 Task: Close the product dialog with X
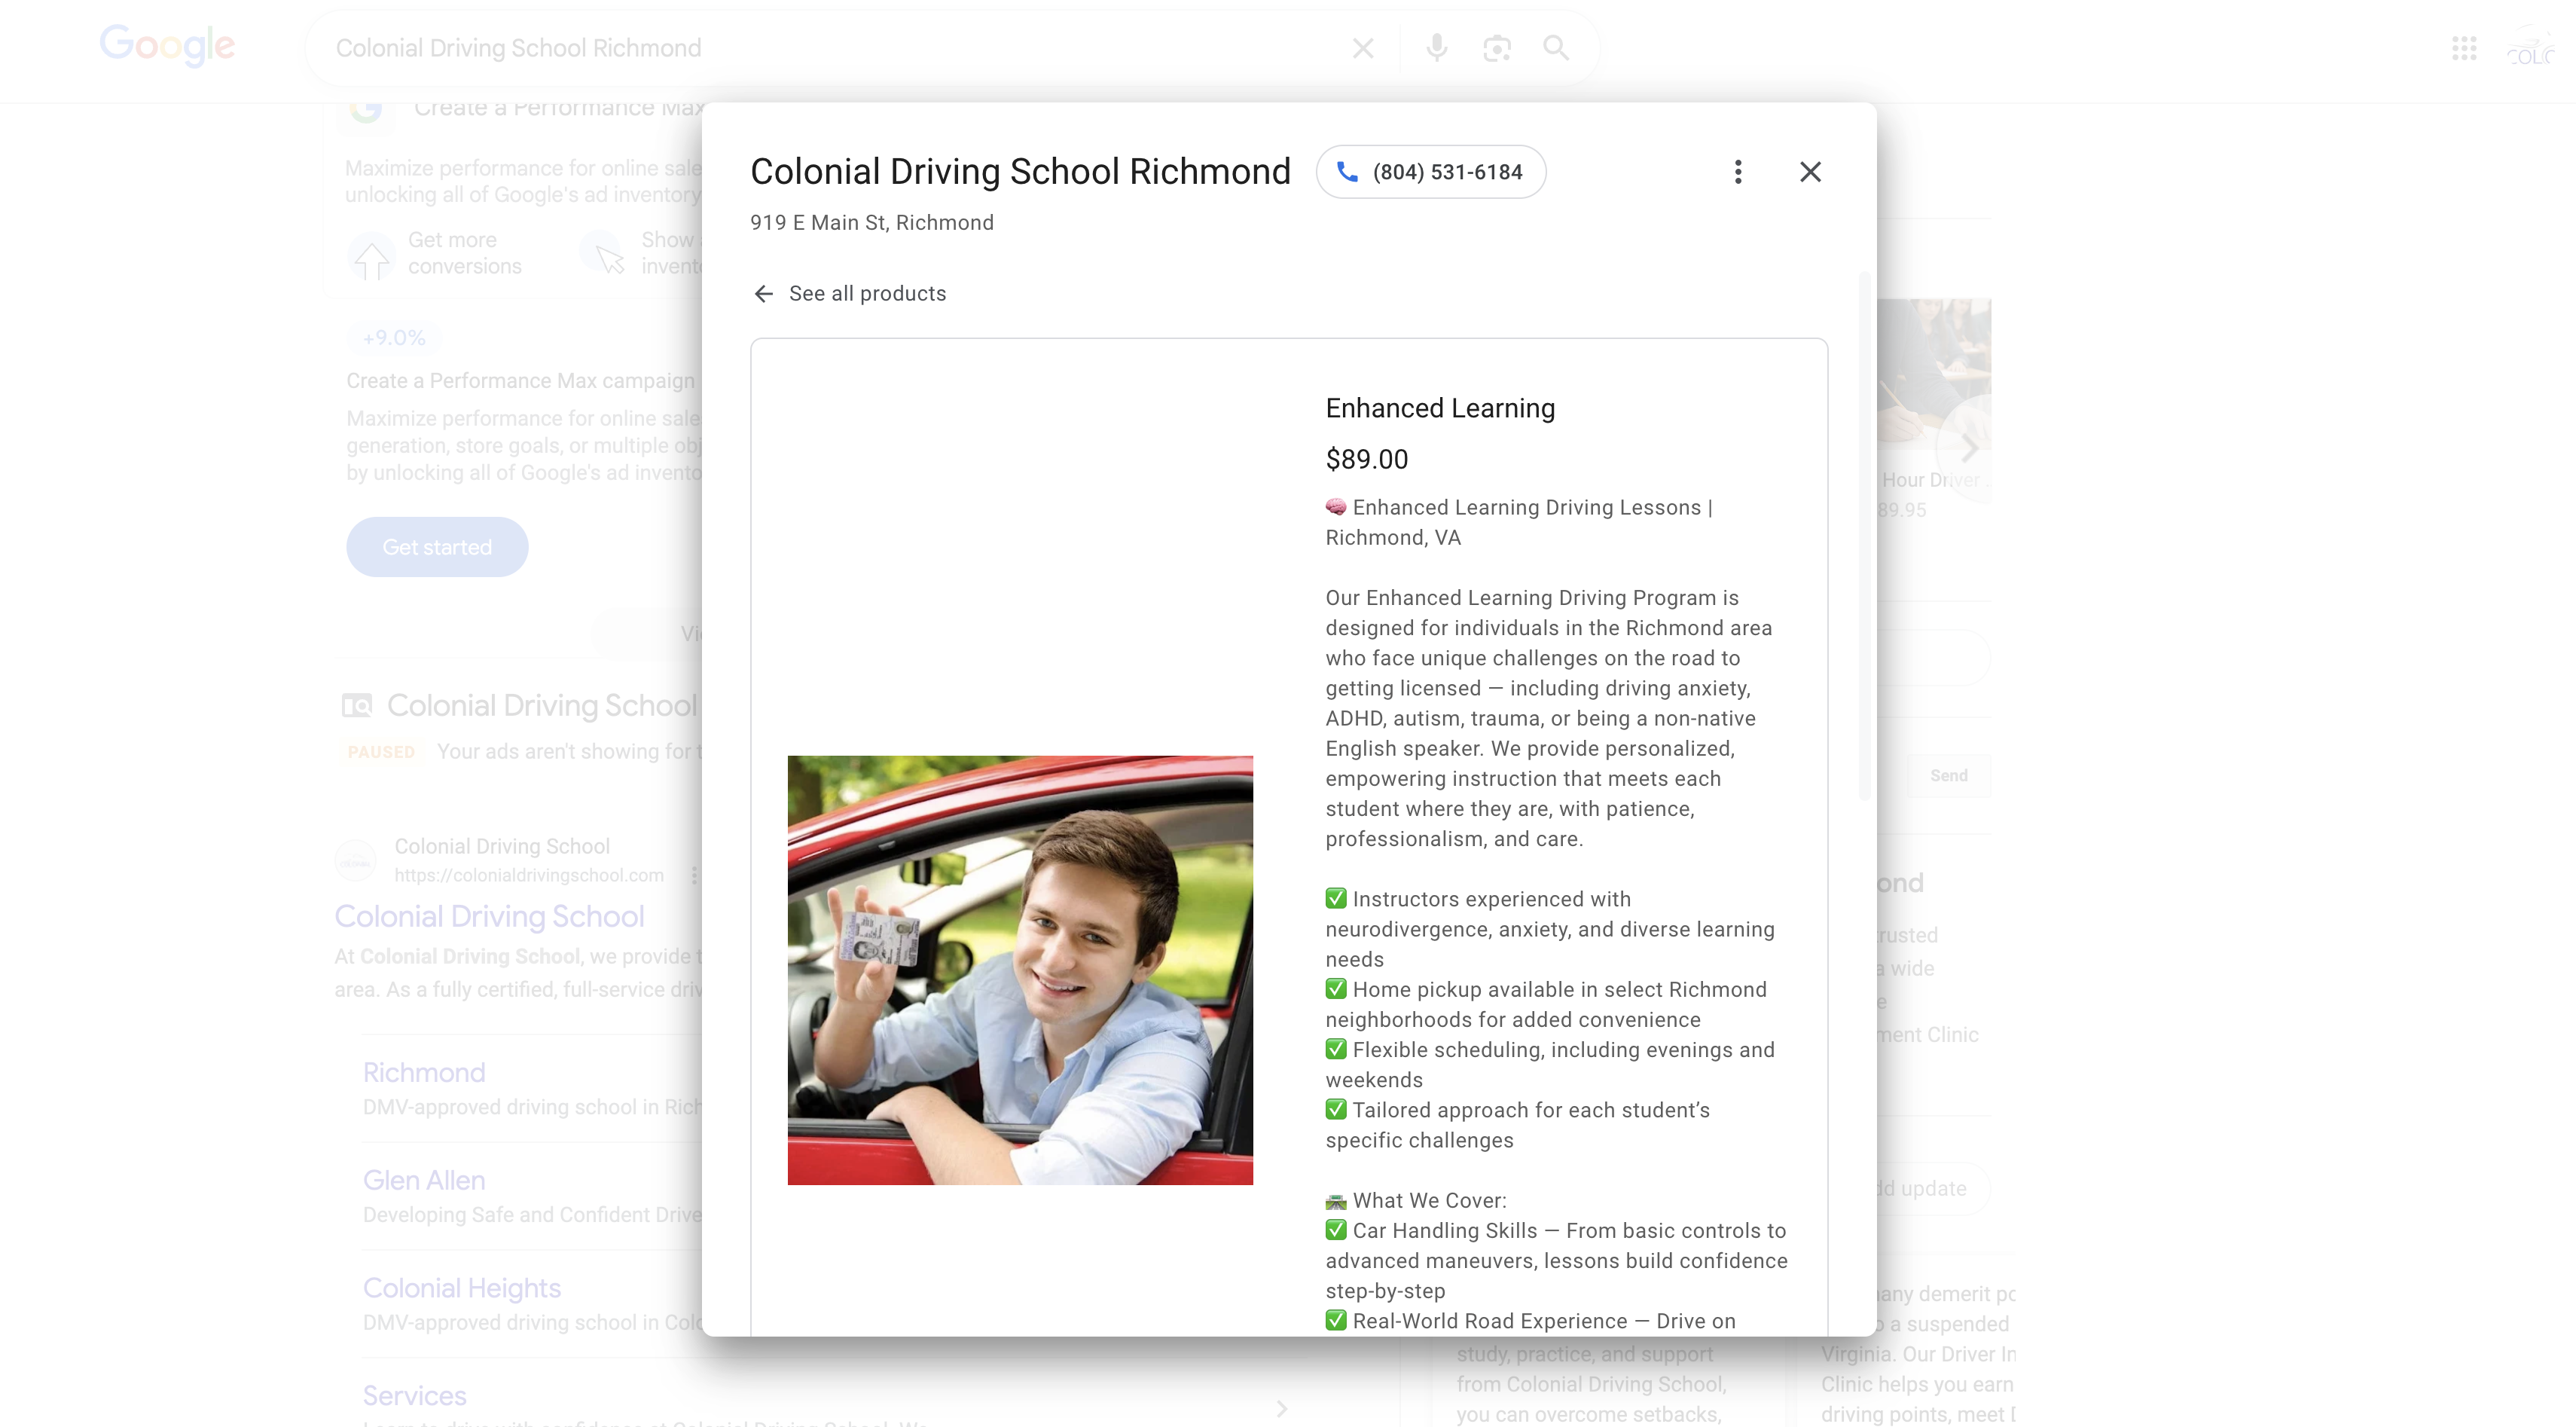1810,172
